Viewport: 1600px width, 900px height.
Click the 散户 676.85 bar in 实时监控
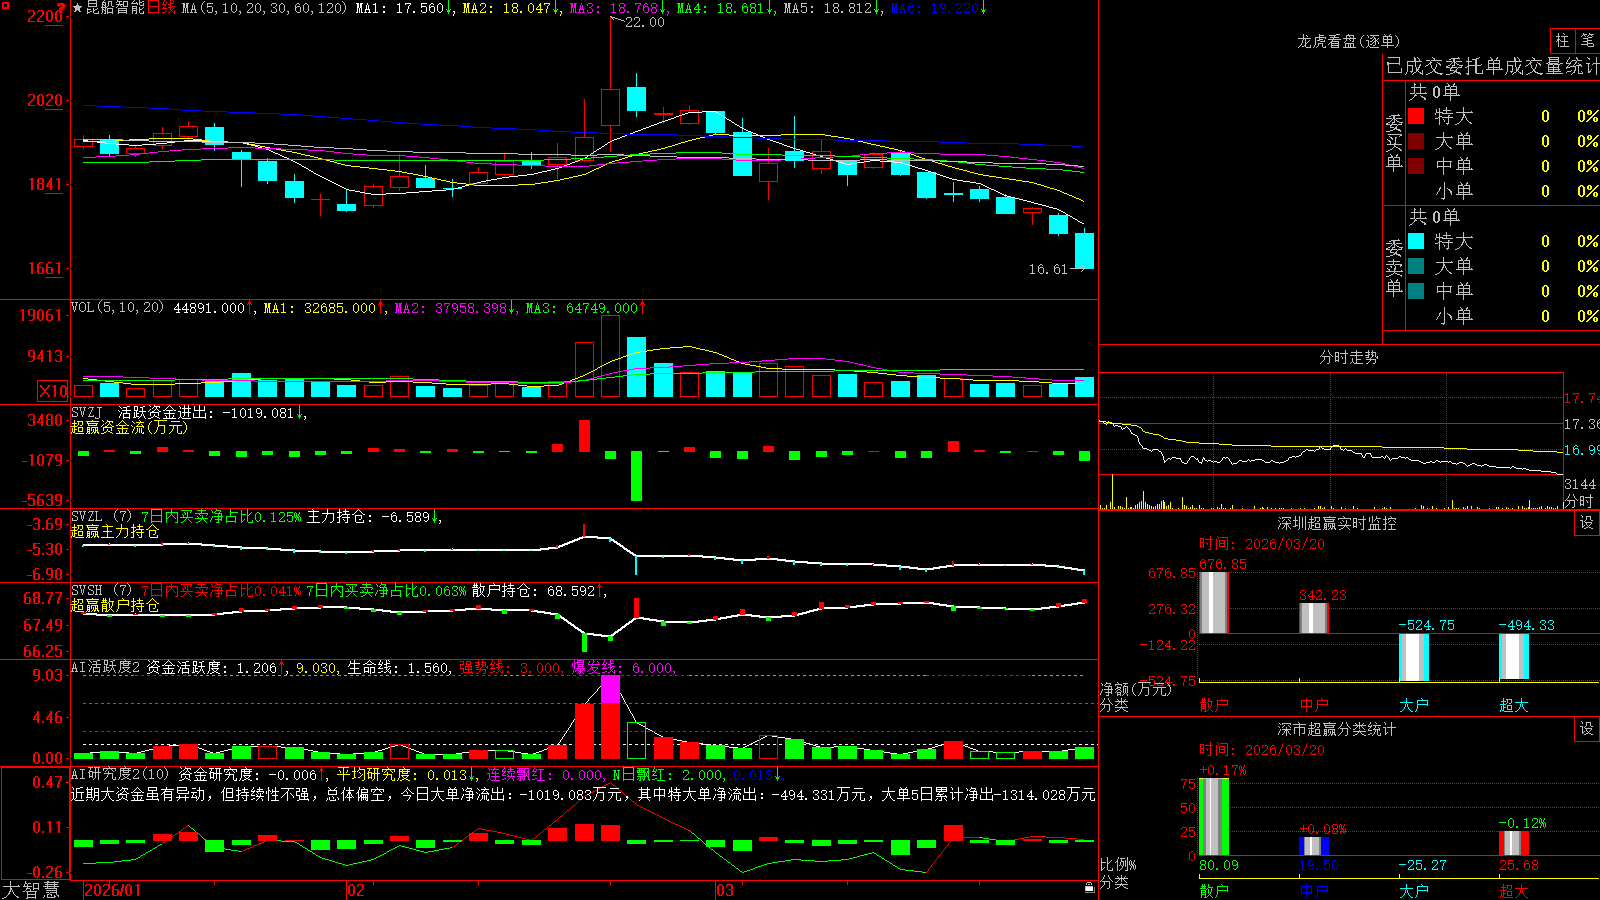click(1214, 602)
